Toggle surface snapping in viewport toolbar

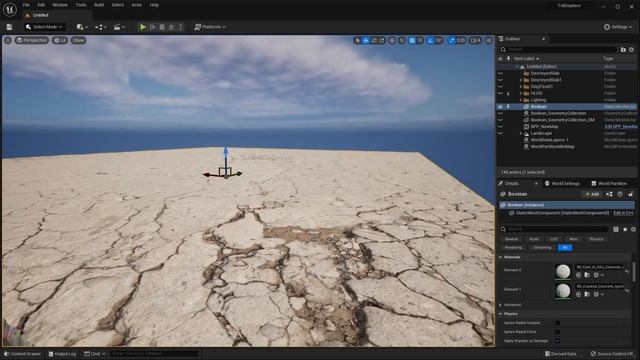pos(402,40)
